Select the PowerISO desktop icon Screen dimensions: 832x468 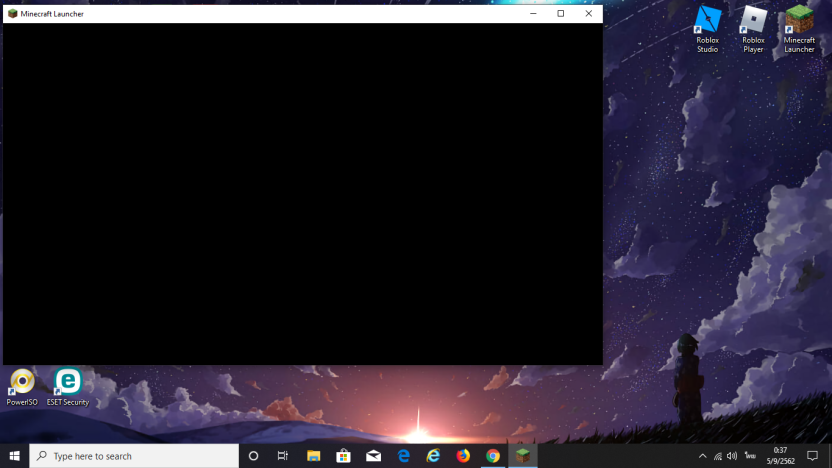pos(22,387)
